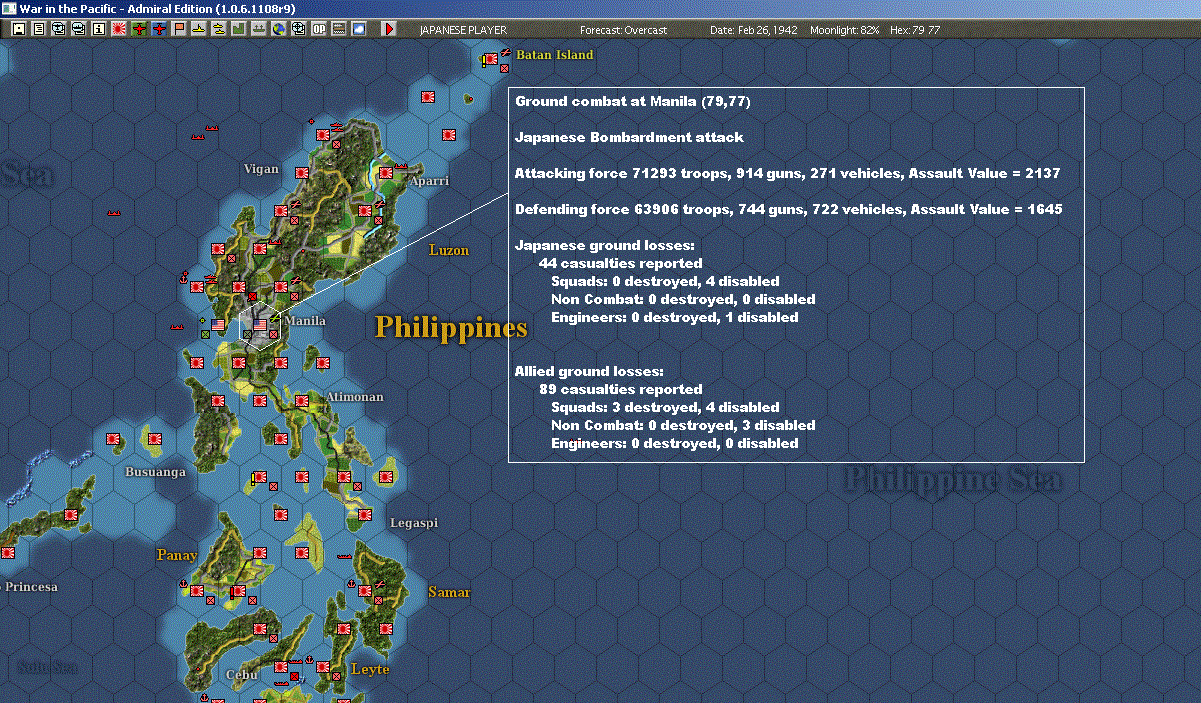The width and height of the screenshot is (1201, 703).
Task: Select the red plane on green icon
Action: [139, 29]
